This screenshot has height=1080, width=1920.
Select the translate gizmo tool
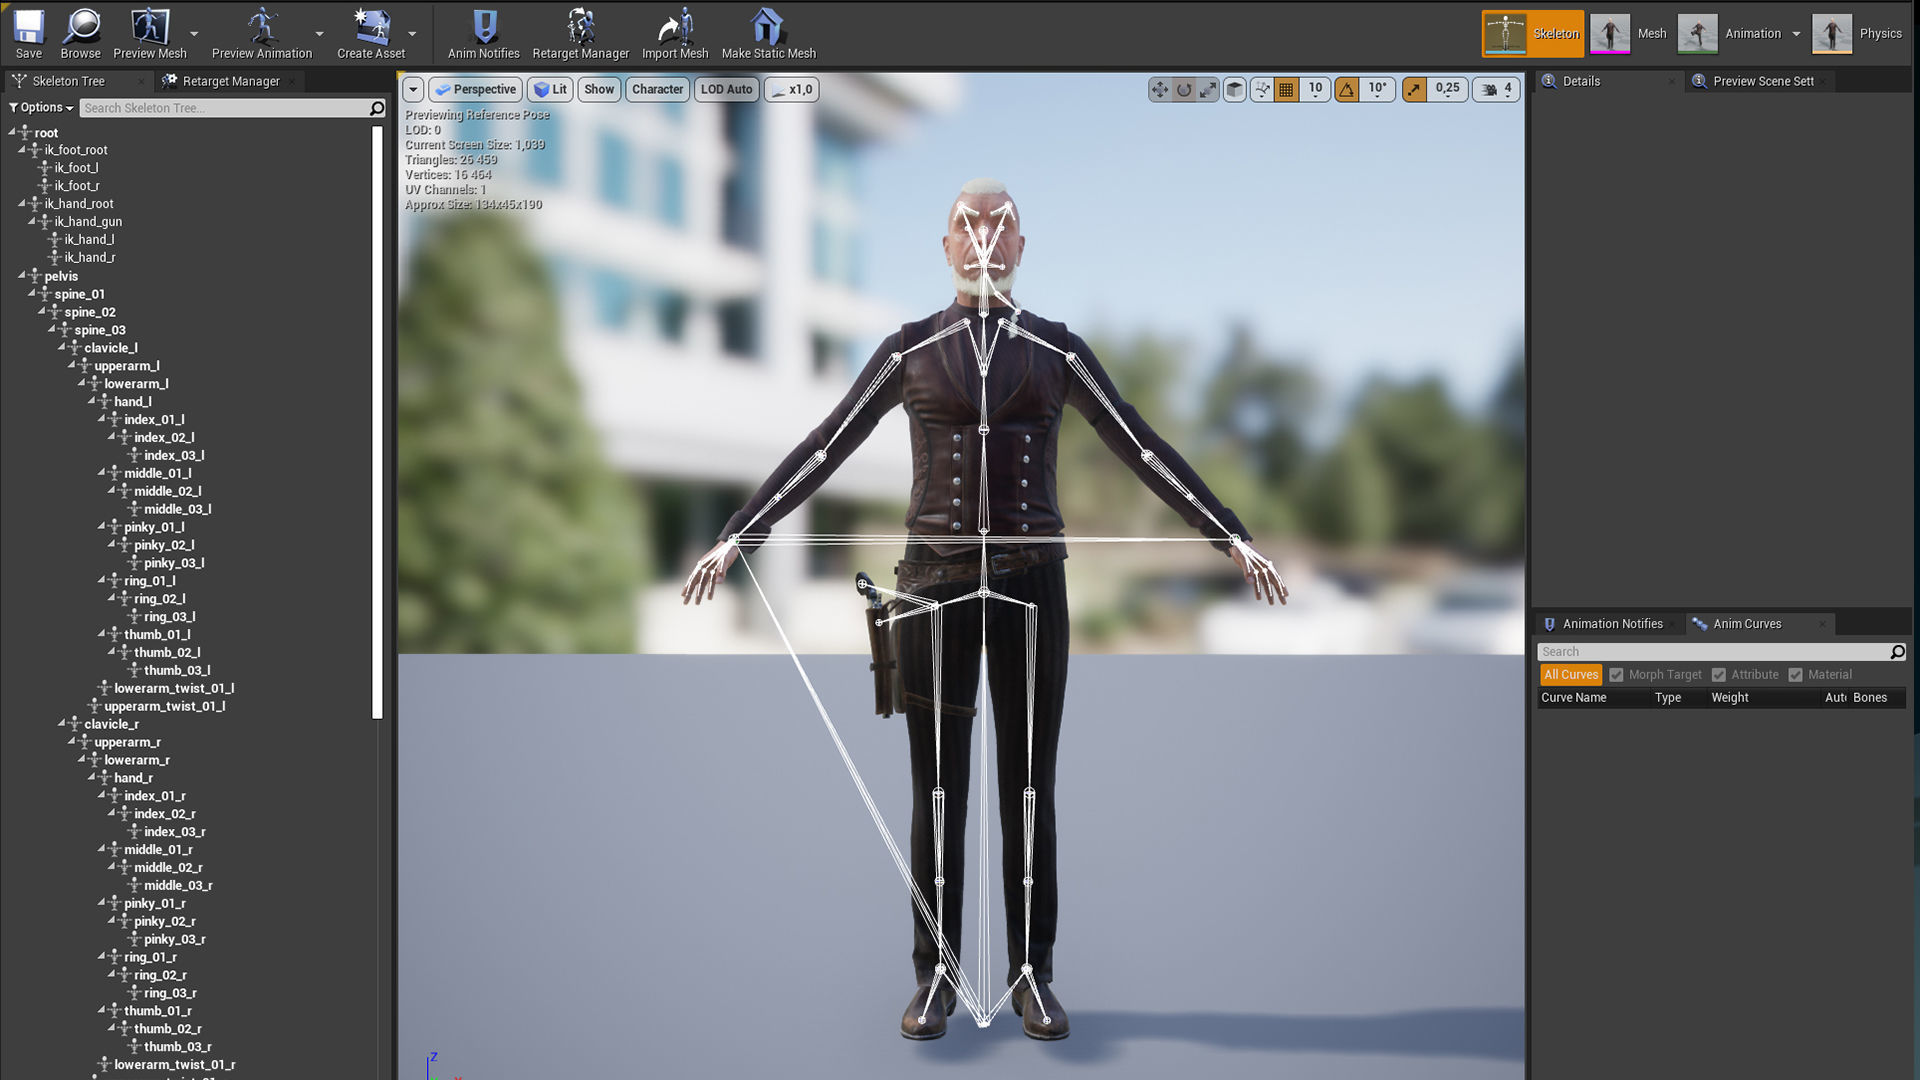[x=1159, y=90]
